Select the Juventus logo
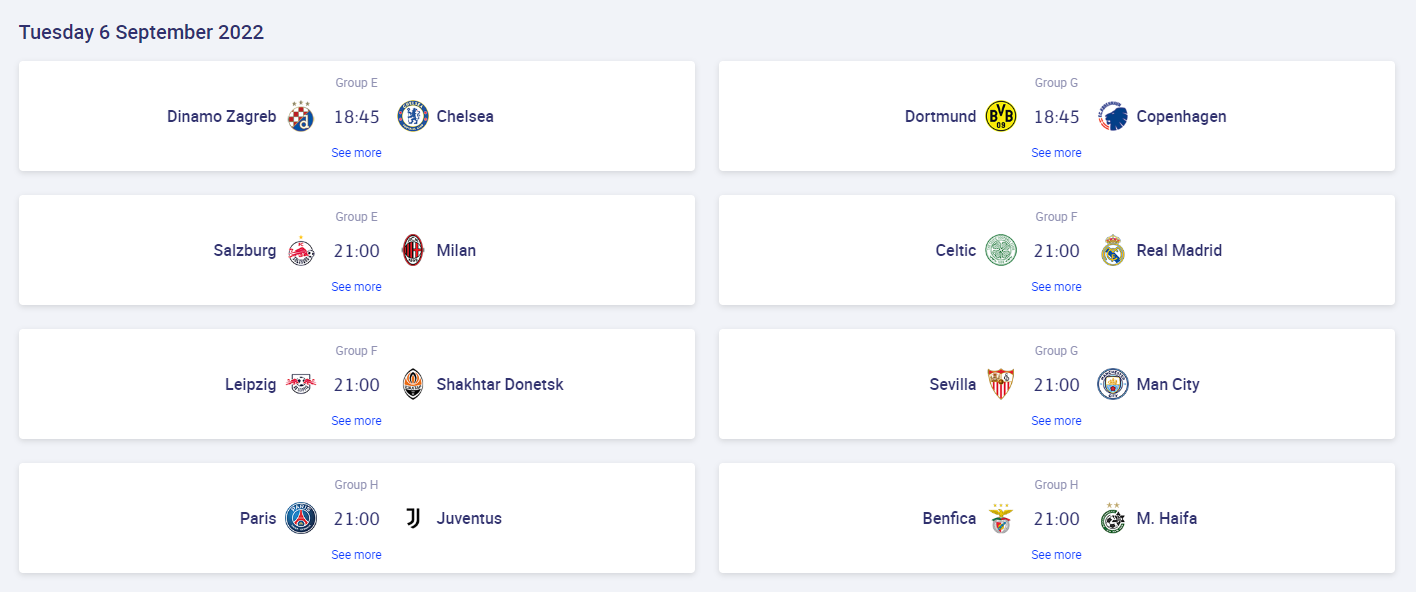This screenshot has height=592, width=1416. click(413, 518)
